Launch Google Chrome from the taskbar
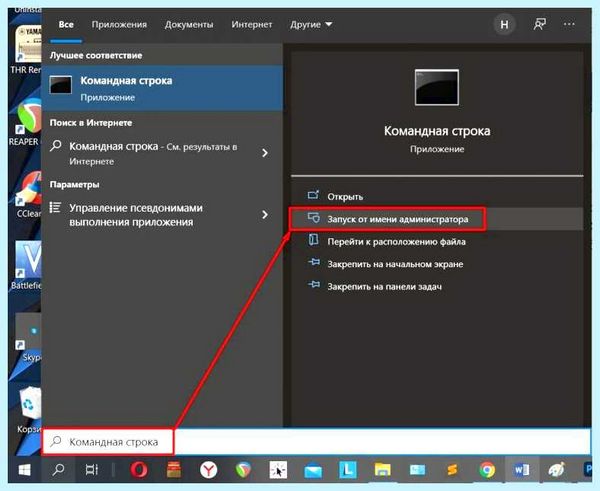Screen dimensions: 600x491 tap(487, 470)
